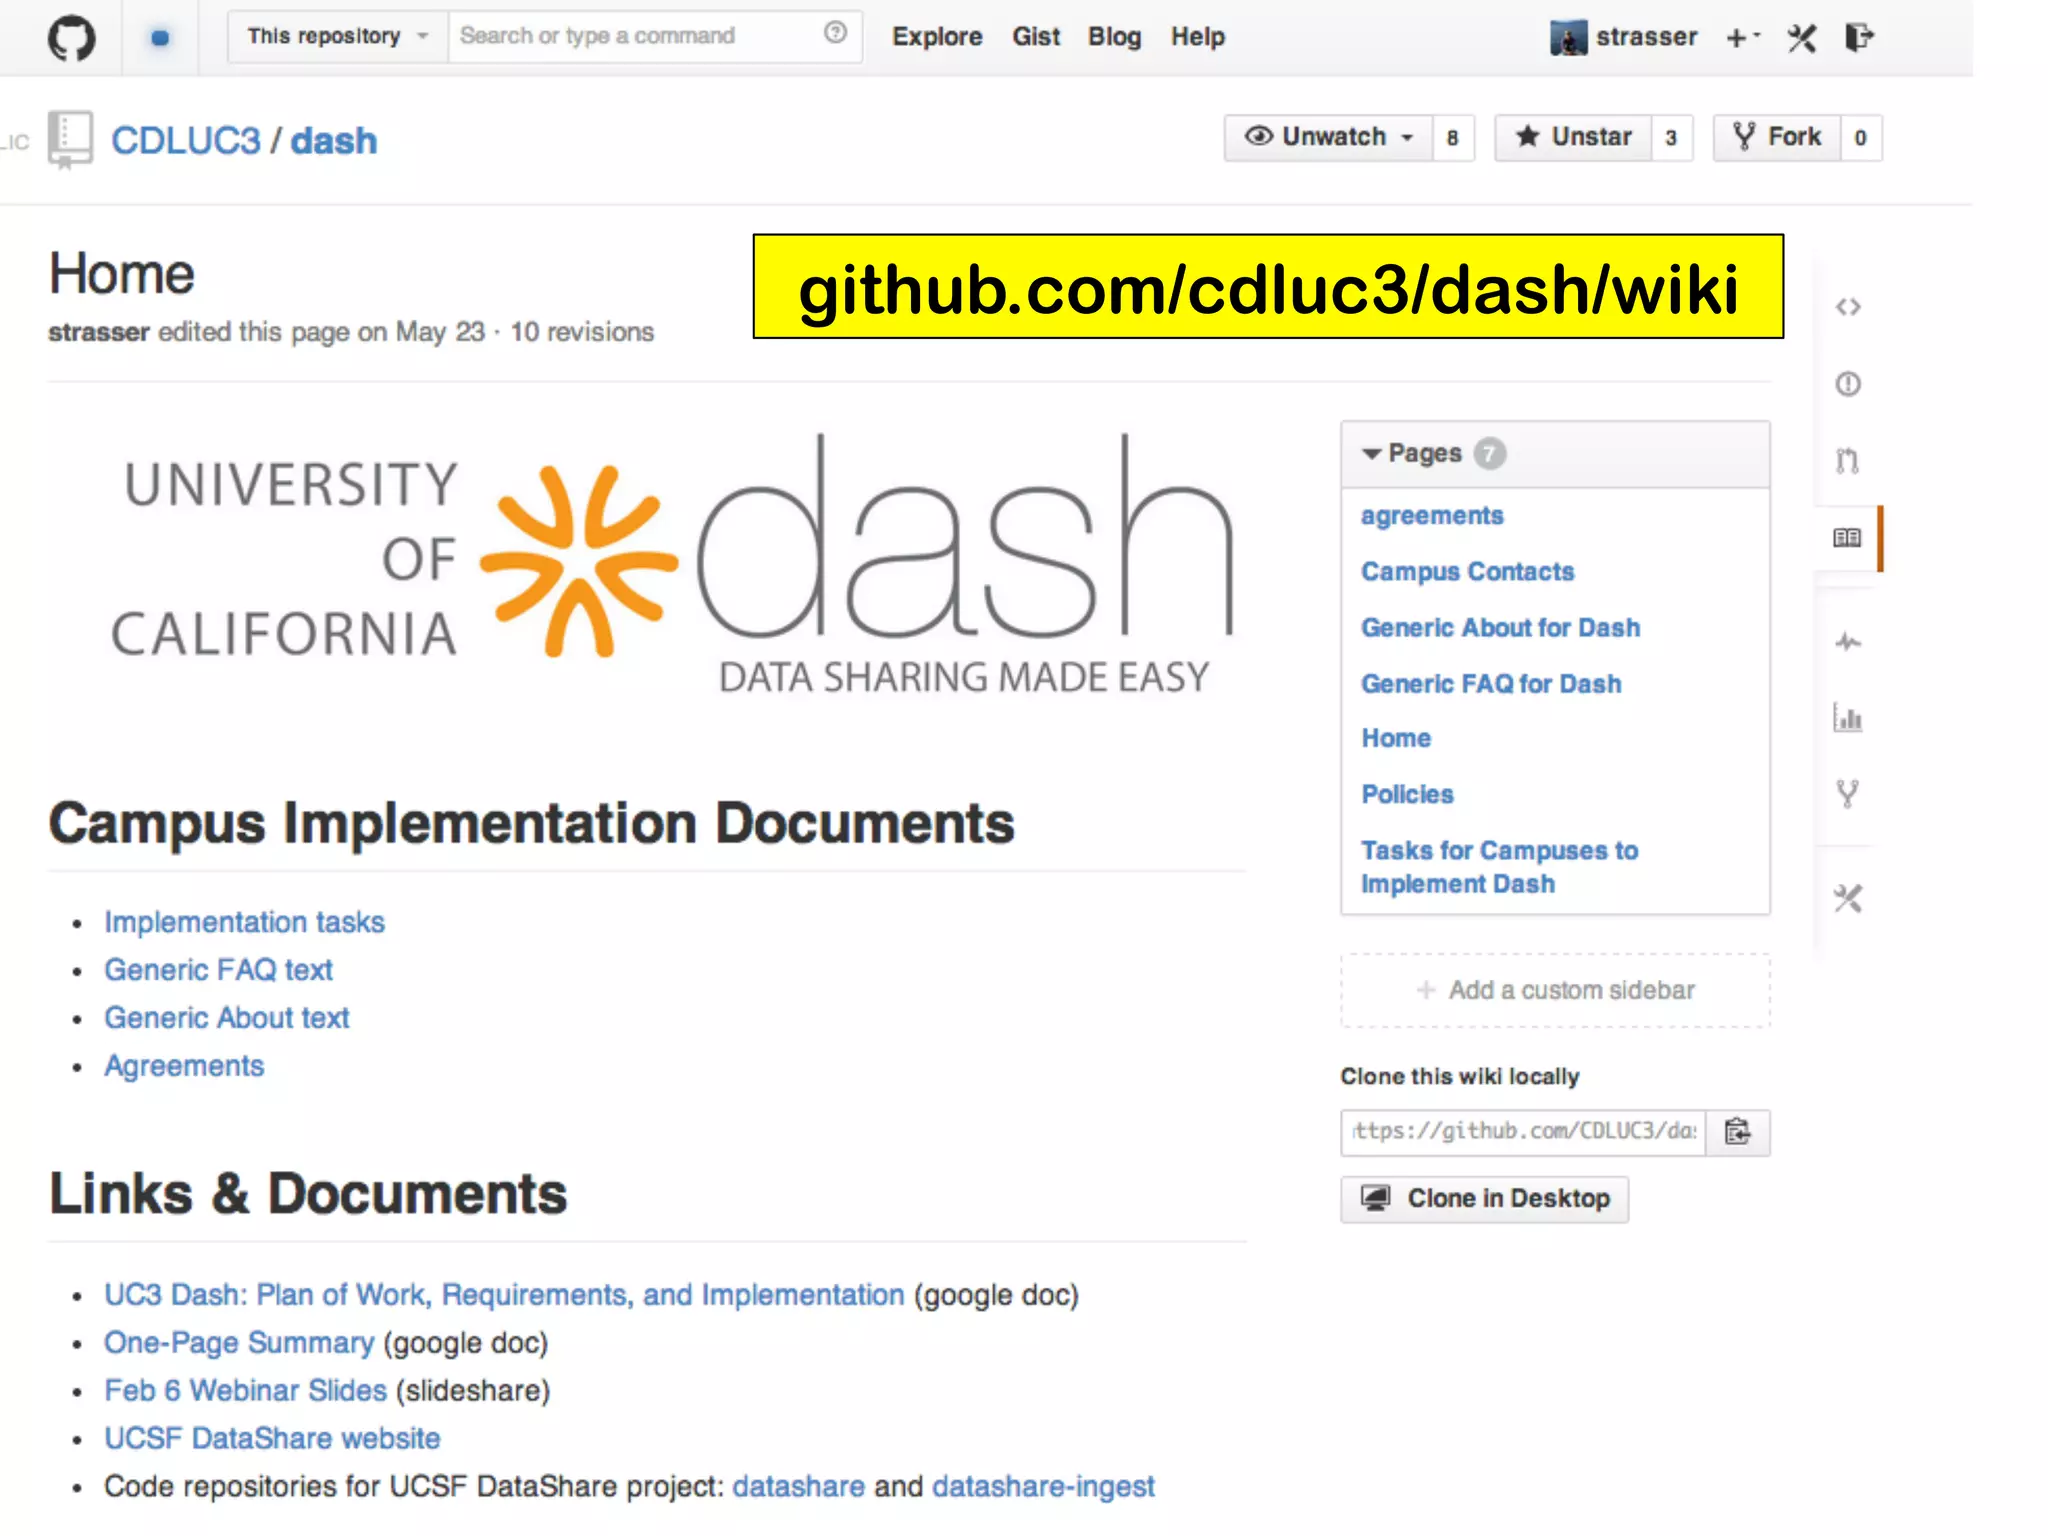Image resolution: width=2048 pixels, height=1536 pixels.
Task: Click Clone in Desktop button
Action: (1484, 1198)
